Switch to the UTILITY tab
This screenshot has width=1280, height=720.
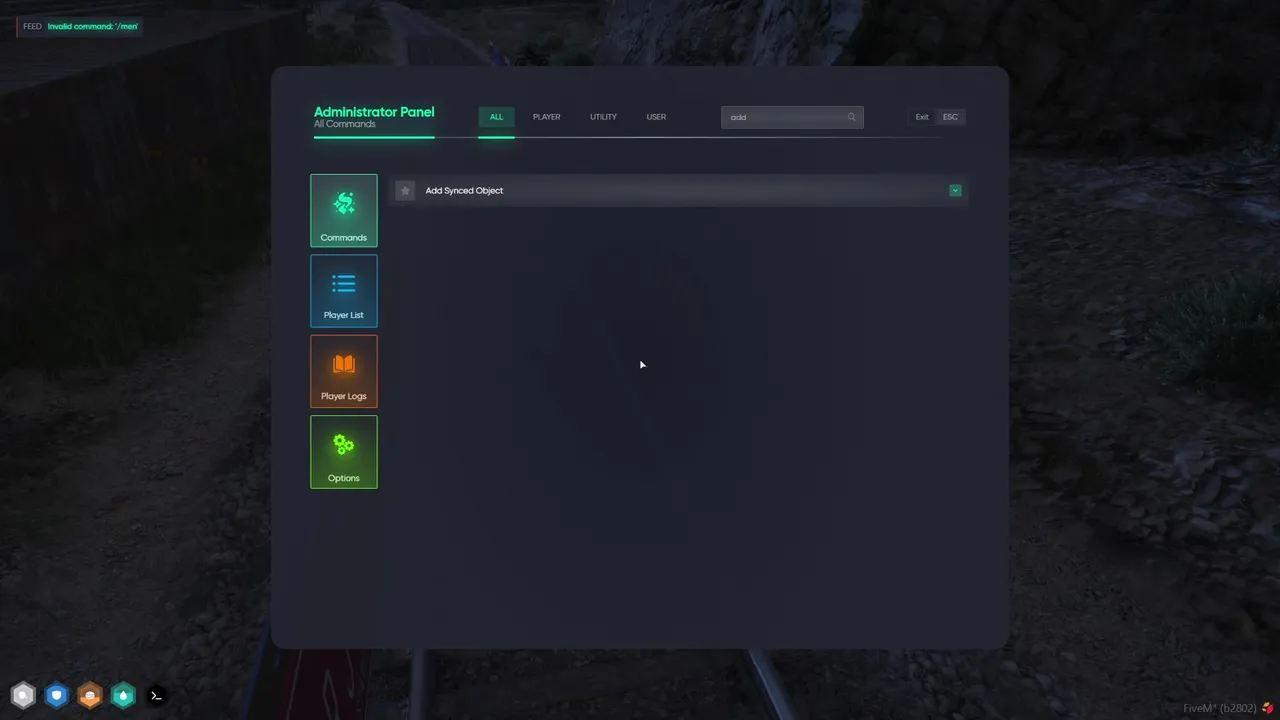(603, 117)
